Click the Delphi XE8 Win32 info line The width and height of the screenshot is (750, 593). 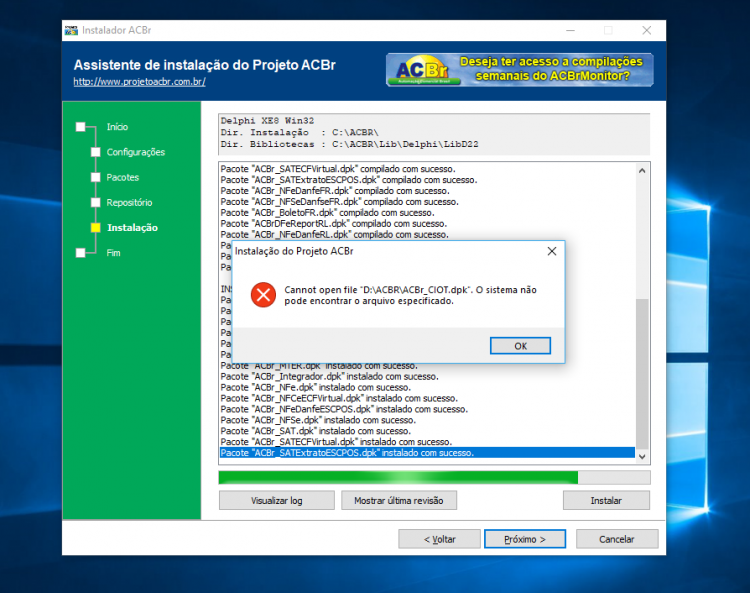pos(267,121)
